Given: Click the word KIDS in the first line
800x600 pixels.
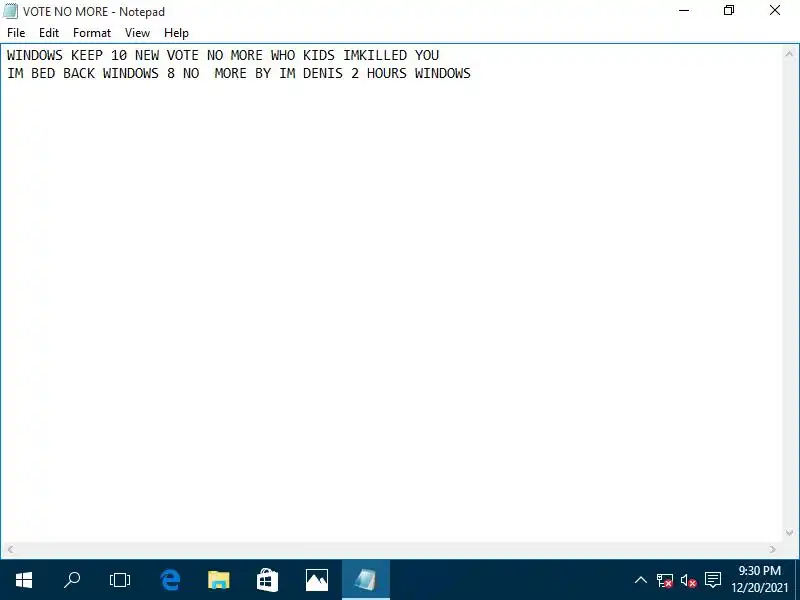Looking at the screenshot, I should coord(319,55).
